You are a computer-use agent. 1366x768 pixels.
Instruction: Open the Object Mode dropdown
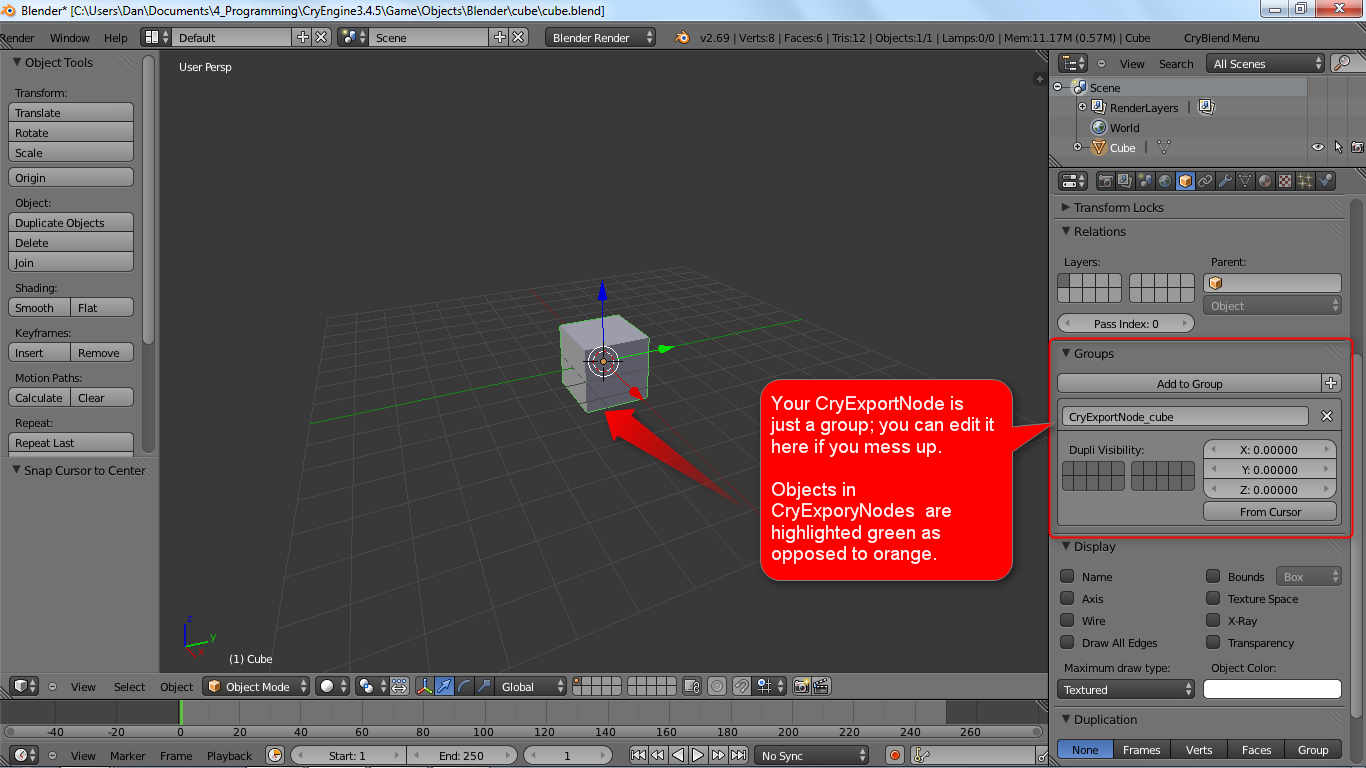click(x=255, y=686)
